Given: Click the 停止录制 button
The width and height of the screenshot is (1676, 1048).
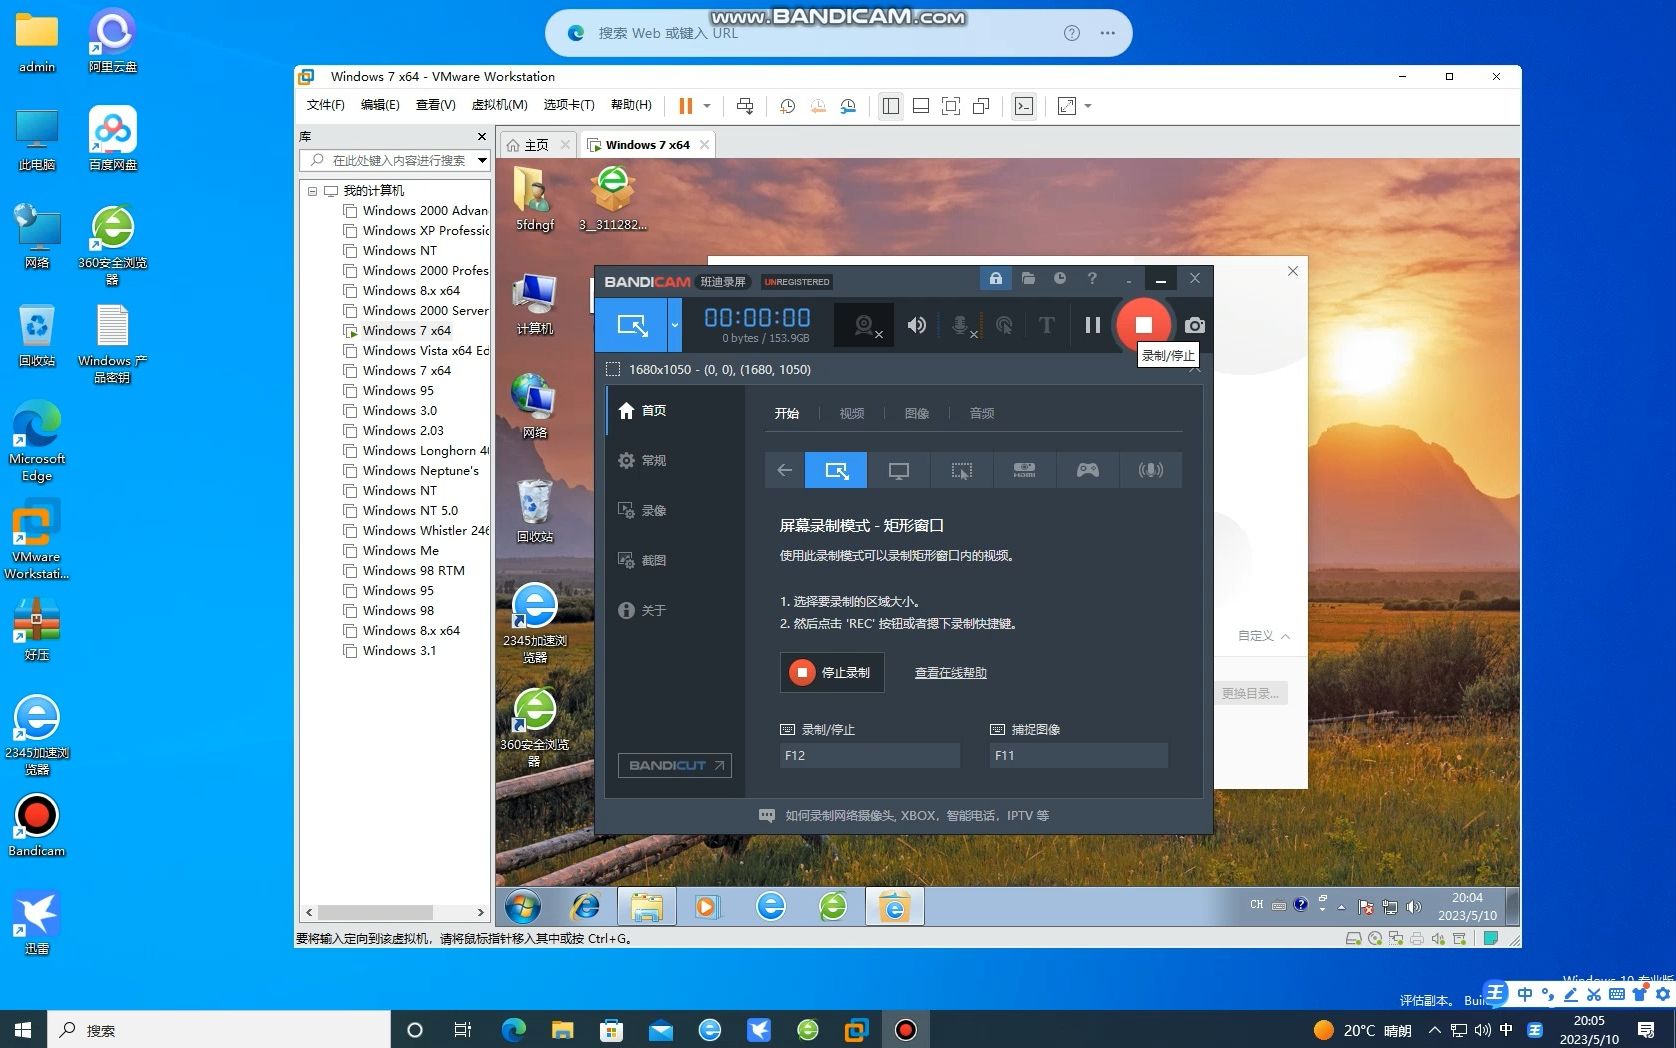Looking at the screenshot, I should pos(832,673).
